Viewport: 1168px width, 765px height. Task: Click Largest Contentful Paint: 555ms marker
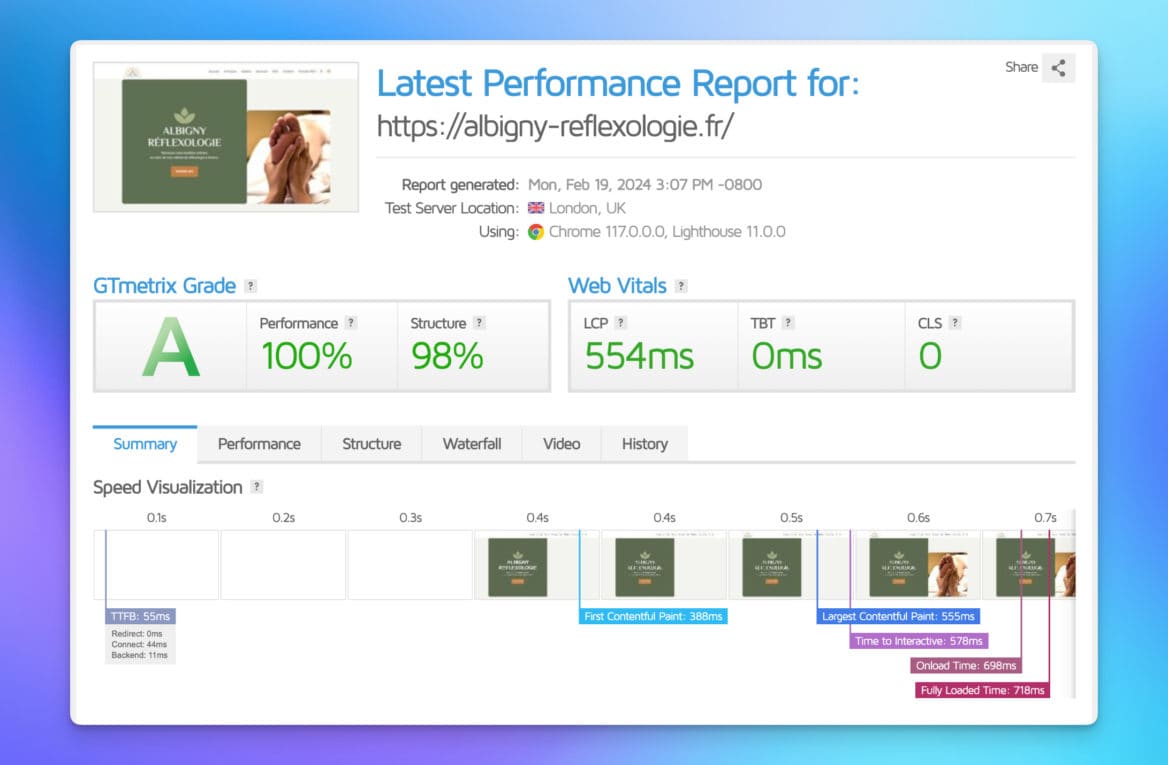tap(898, 616)
